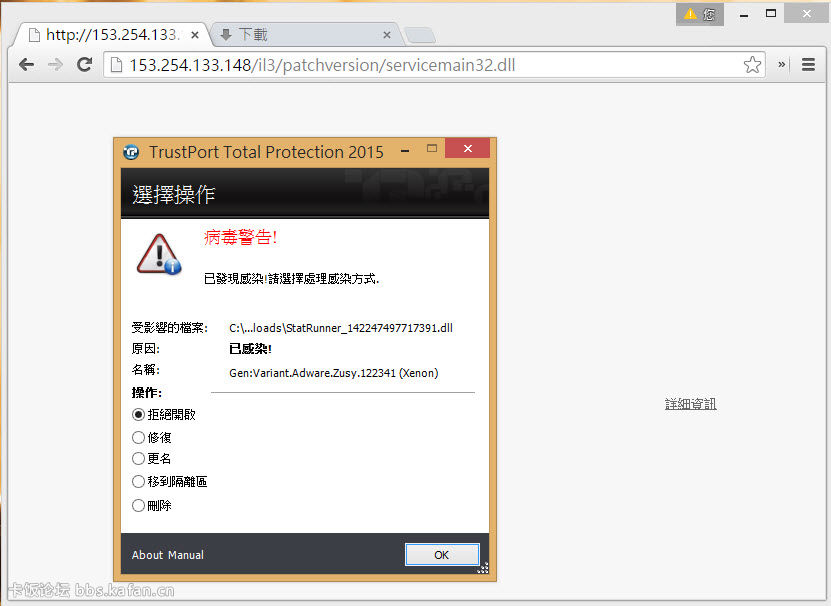Click the 選擇操作 dialog header
831x606 pixels.
(173, 195)
